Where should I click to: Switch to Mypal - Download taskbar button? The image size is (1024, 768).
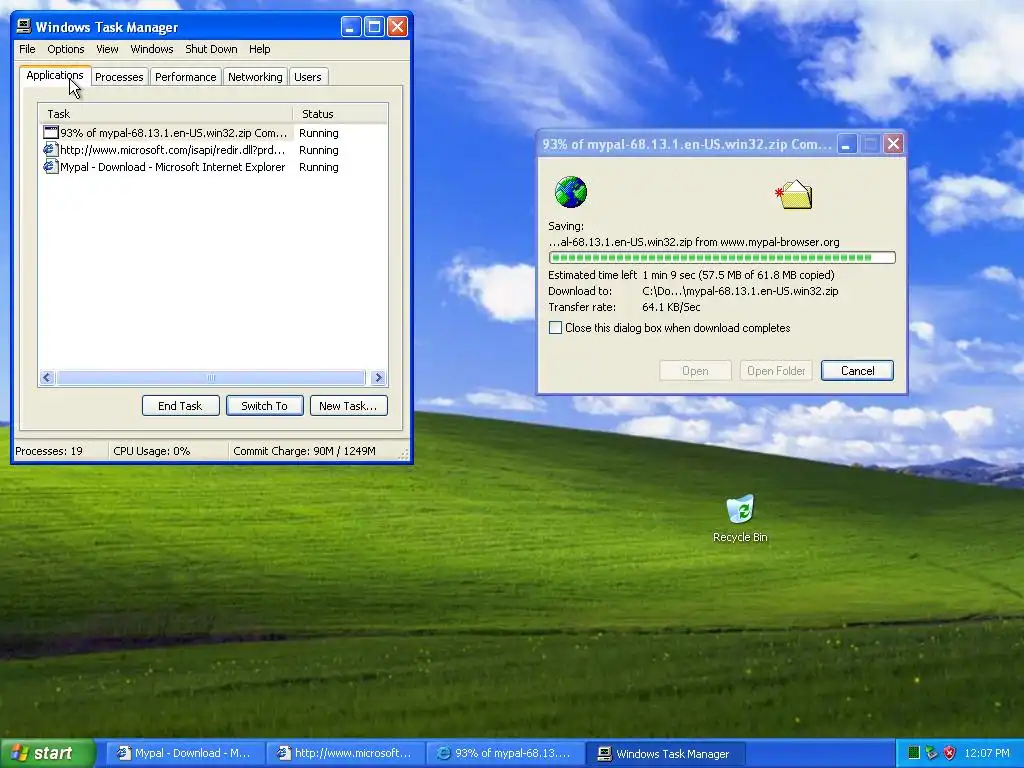click(185, 753)
